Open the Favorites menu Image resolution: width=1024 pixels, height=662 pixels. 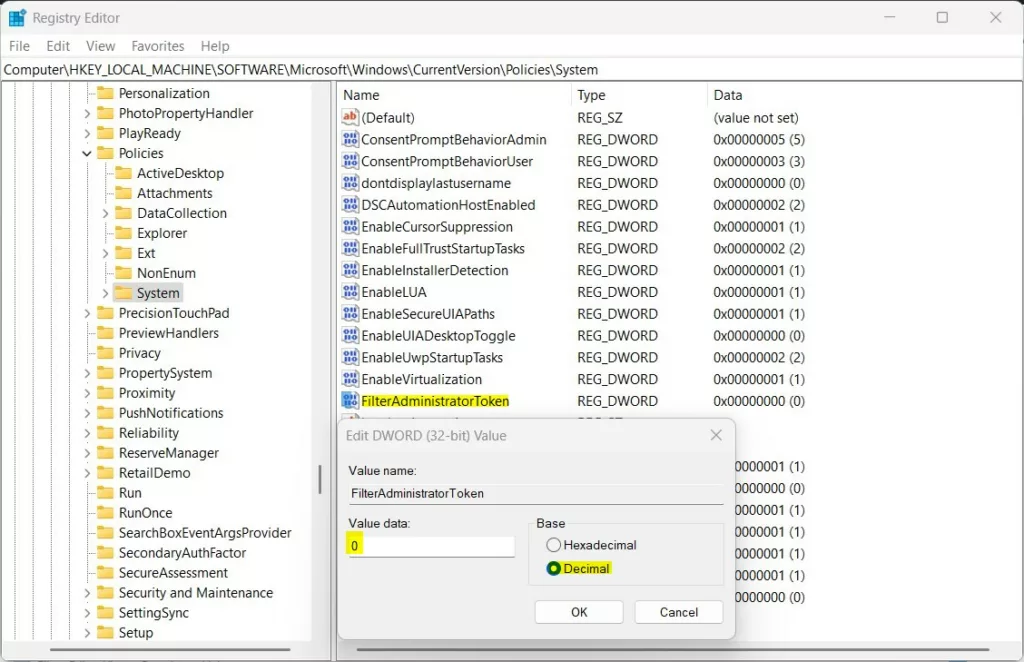(x=158, y=46)
